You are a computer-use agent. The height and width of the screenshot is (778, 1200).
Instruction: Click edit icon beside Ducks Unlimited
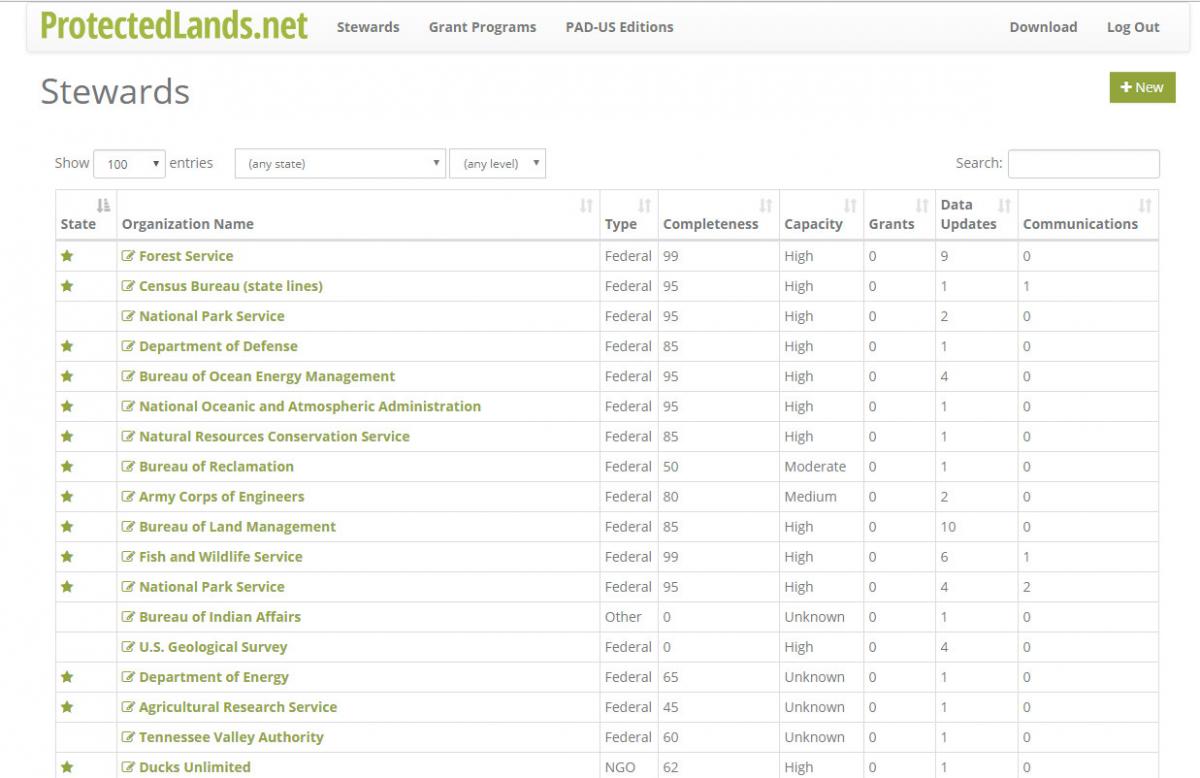point(128,767)
